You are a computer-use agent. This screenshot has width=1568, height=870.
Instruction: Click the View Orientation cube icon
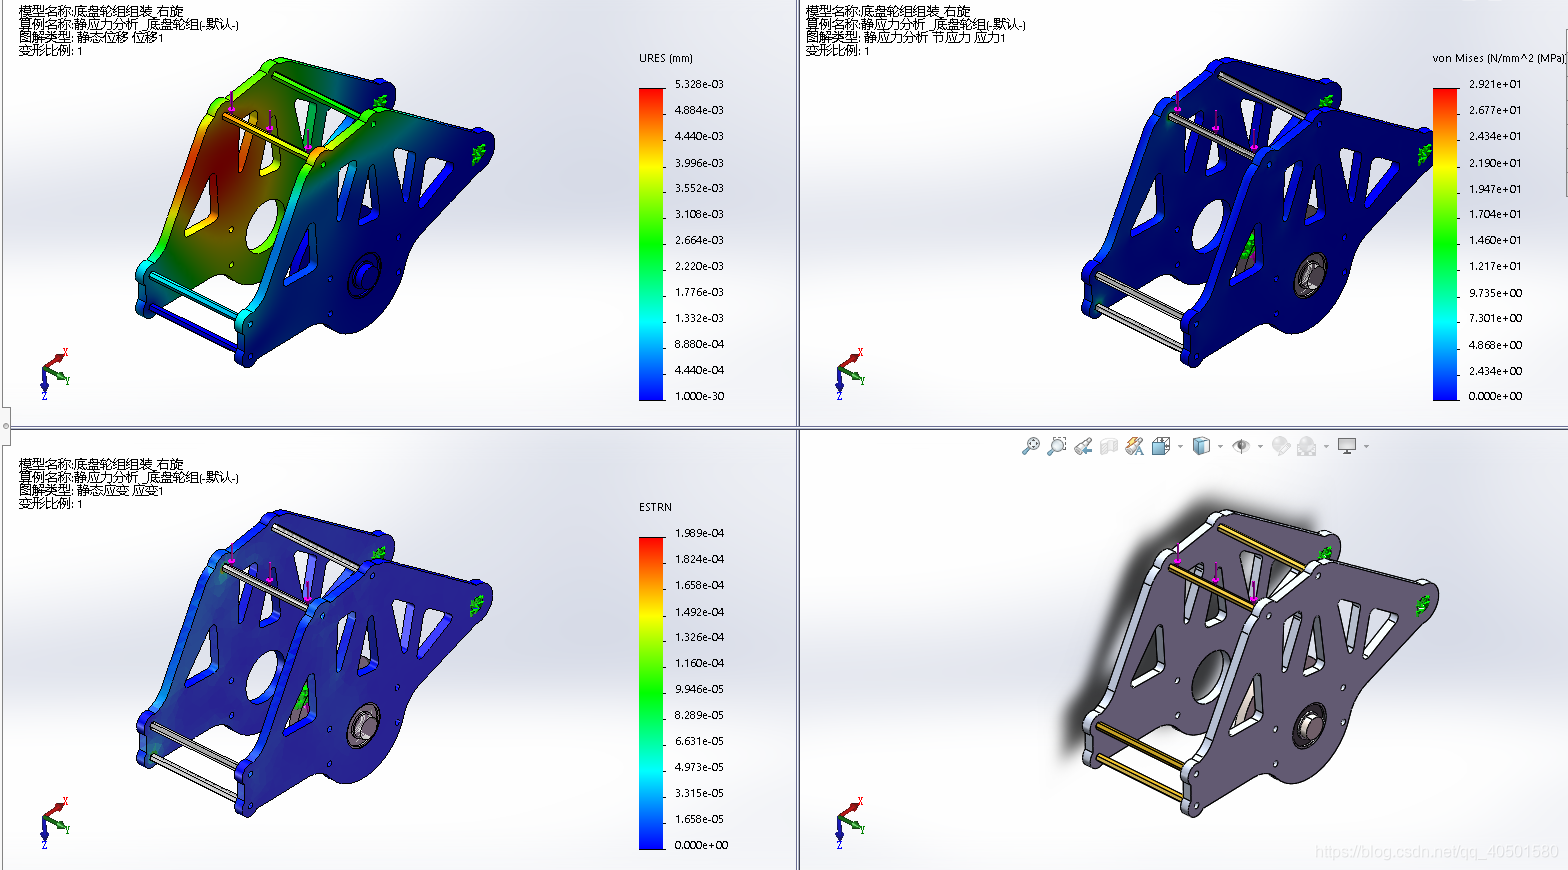[x=1161, y=446]
